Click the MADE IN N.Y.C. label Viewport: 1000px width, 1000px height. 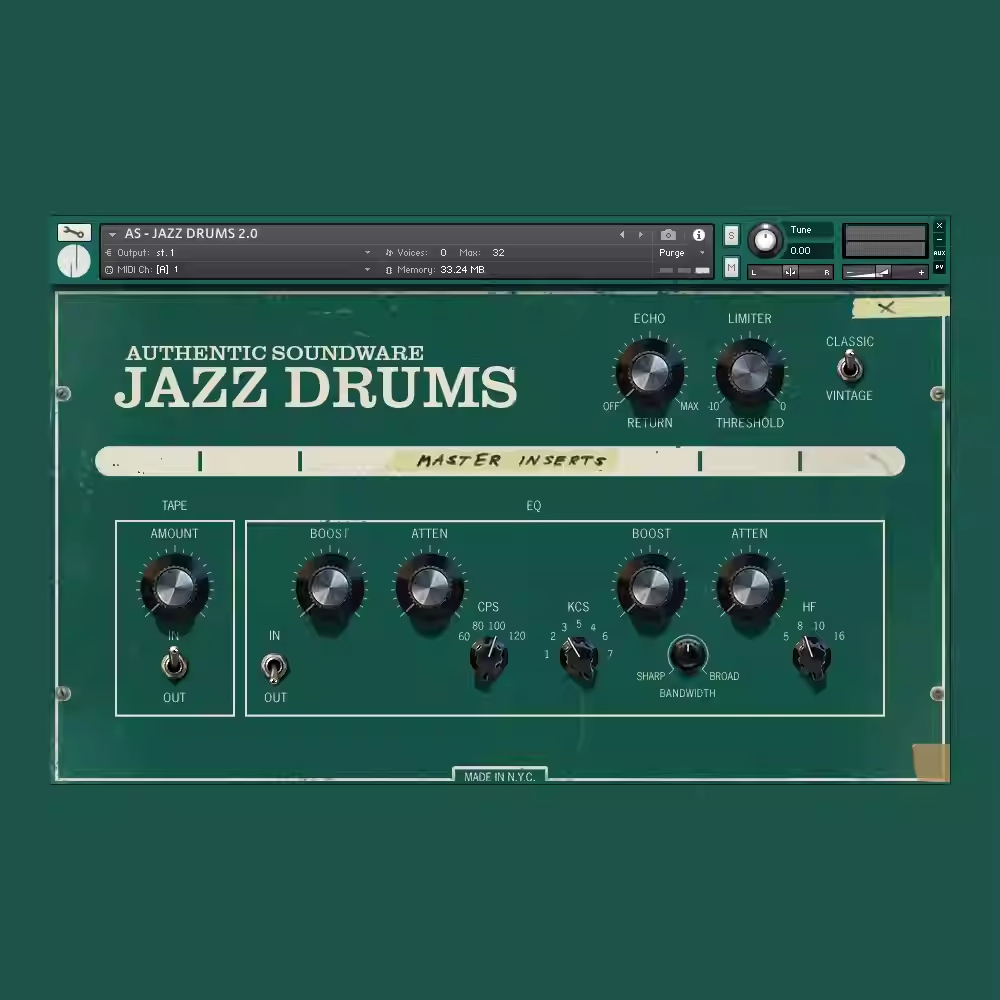[499, 776]
